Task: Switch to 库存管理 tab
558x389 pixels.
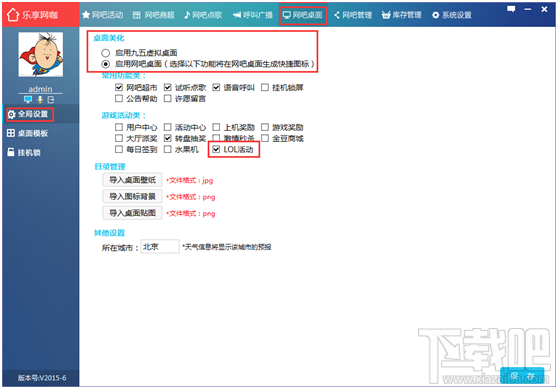Action: point(401,15)
